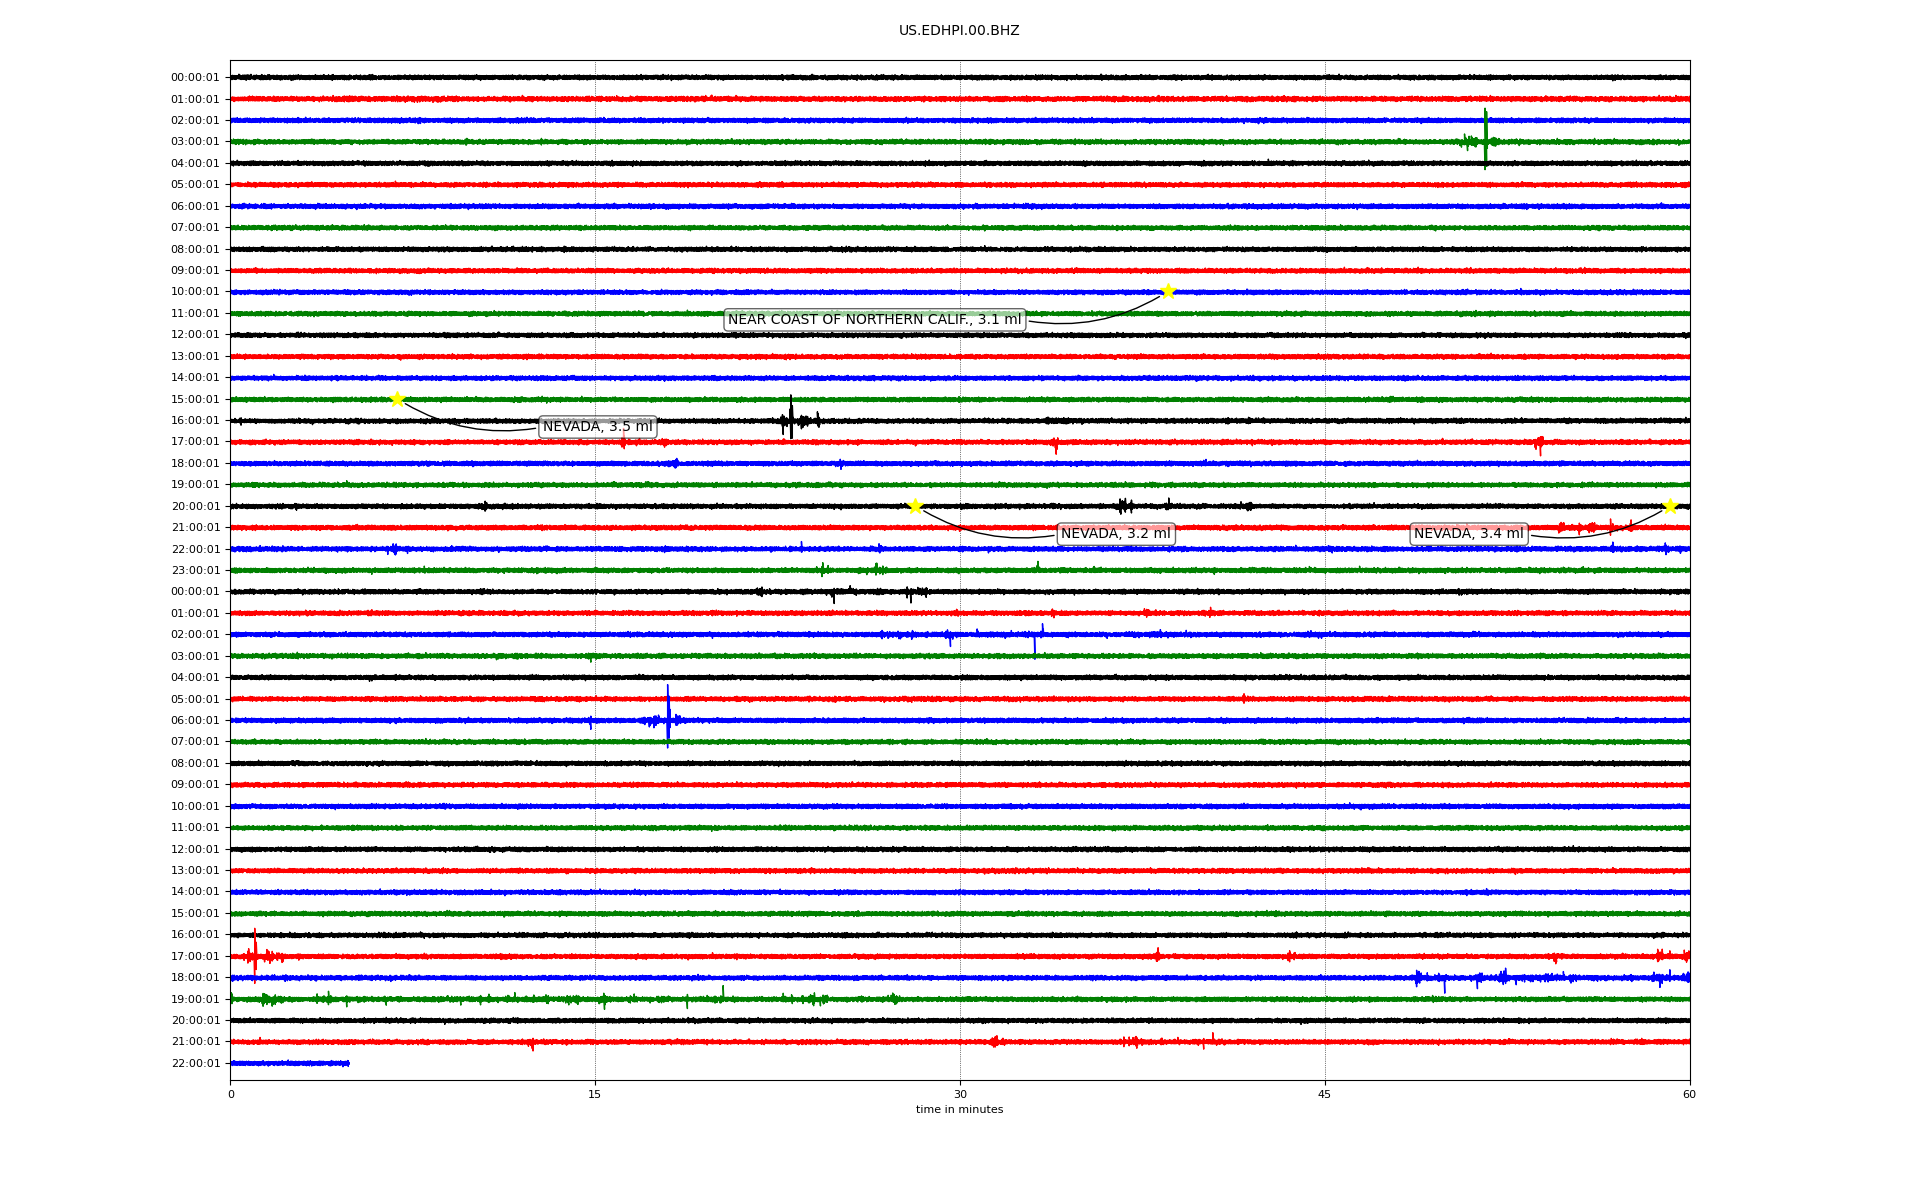Click the star on the 15:00:01 trace
1920x1200 pixels.
(397, 399)
